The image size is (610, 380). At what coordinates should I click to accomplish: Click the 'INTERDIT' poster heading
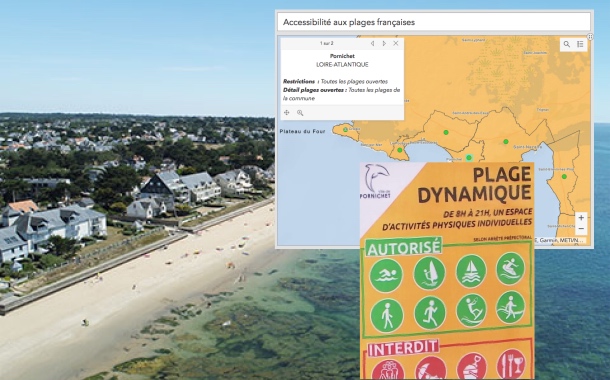pyautogui.click(x=403, y=348)
